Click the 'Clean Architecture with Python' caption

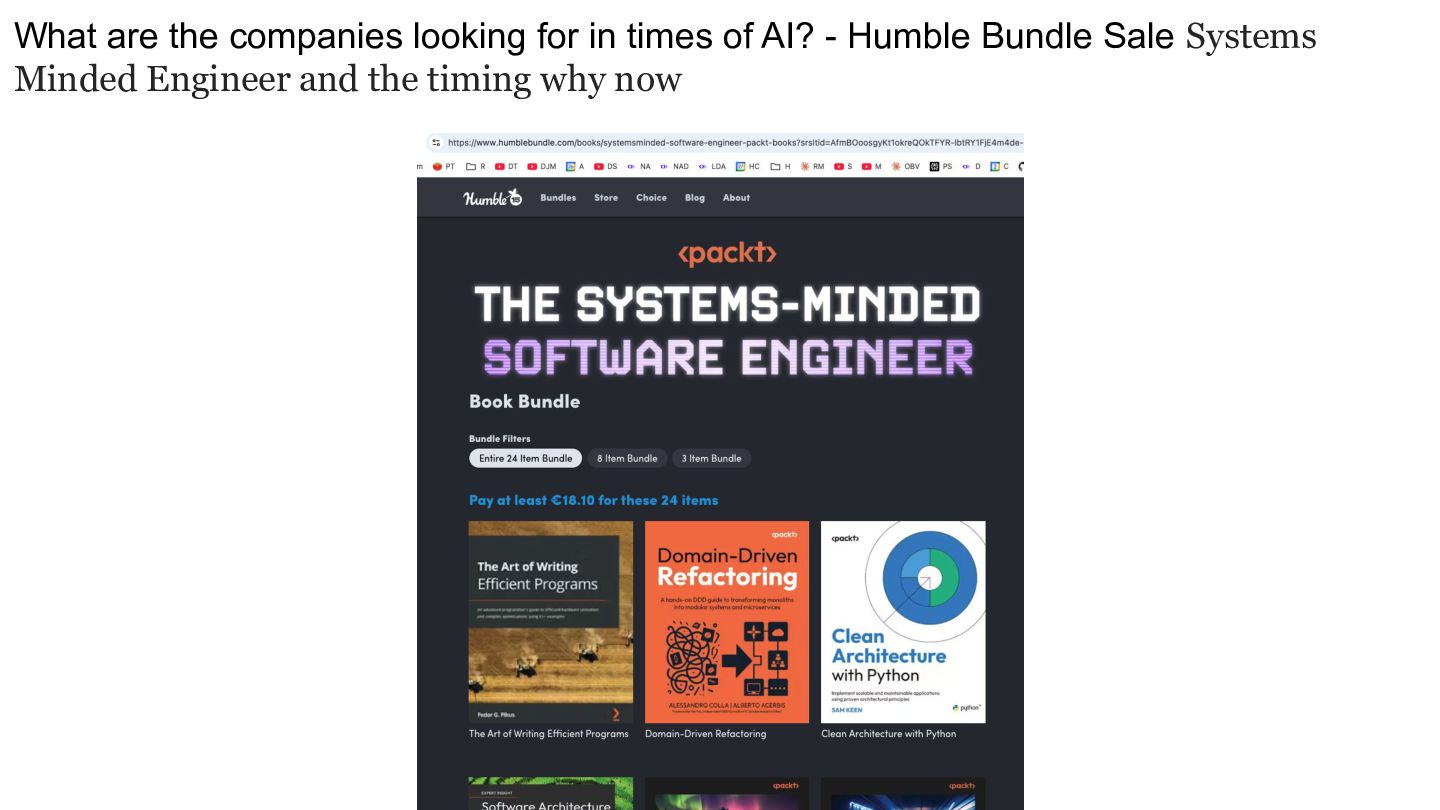tap(889, 734)
